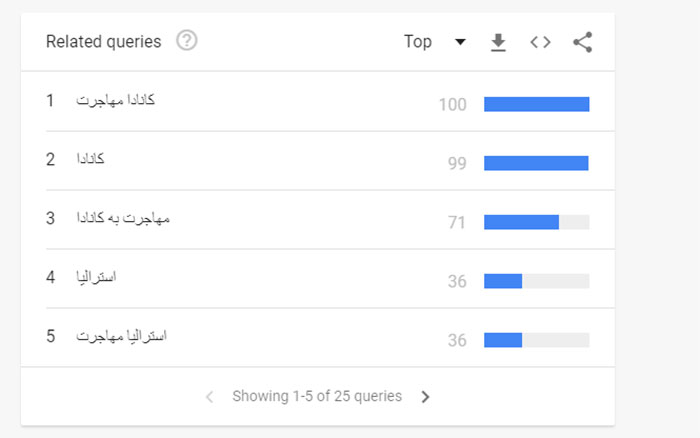This screenshot has width=700, height=438.
Task: Share the Related queries card
Action: [583, 42]
